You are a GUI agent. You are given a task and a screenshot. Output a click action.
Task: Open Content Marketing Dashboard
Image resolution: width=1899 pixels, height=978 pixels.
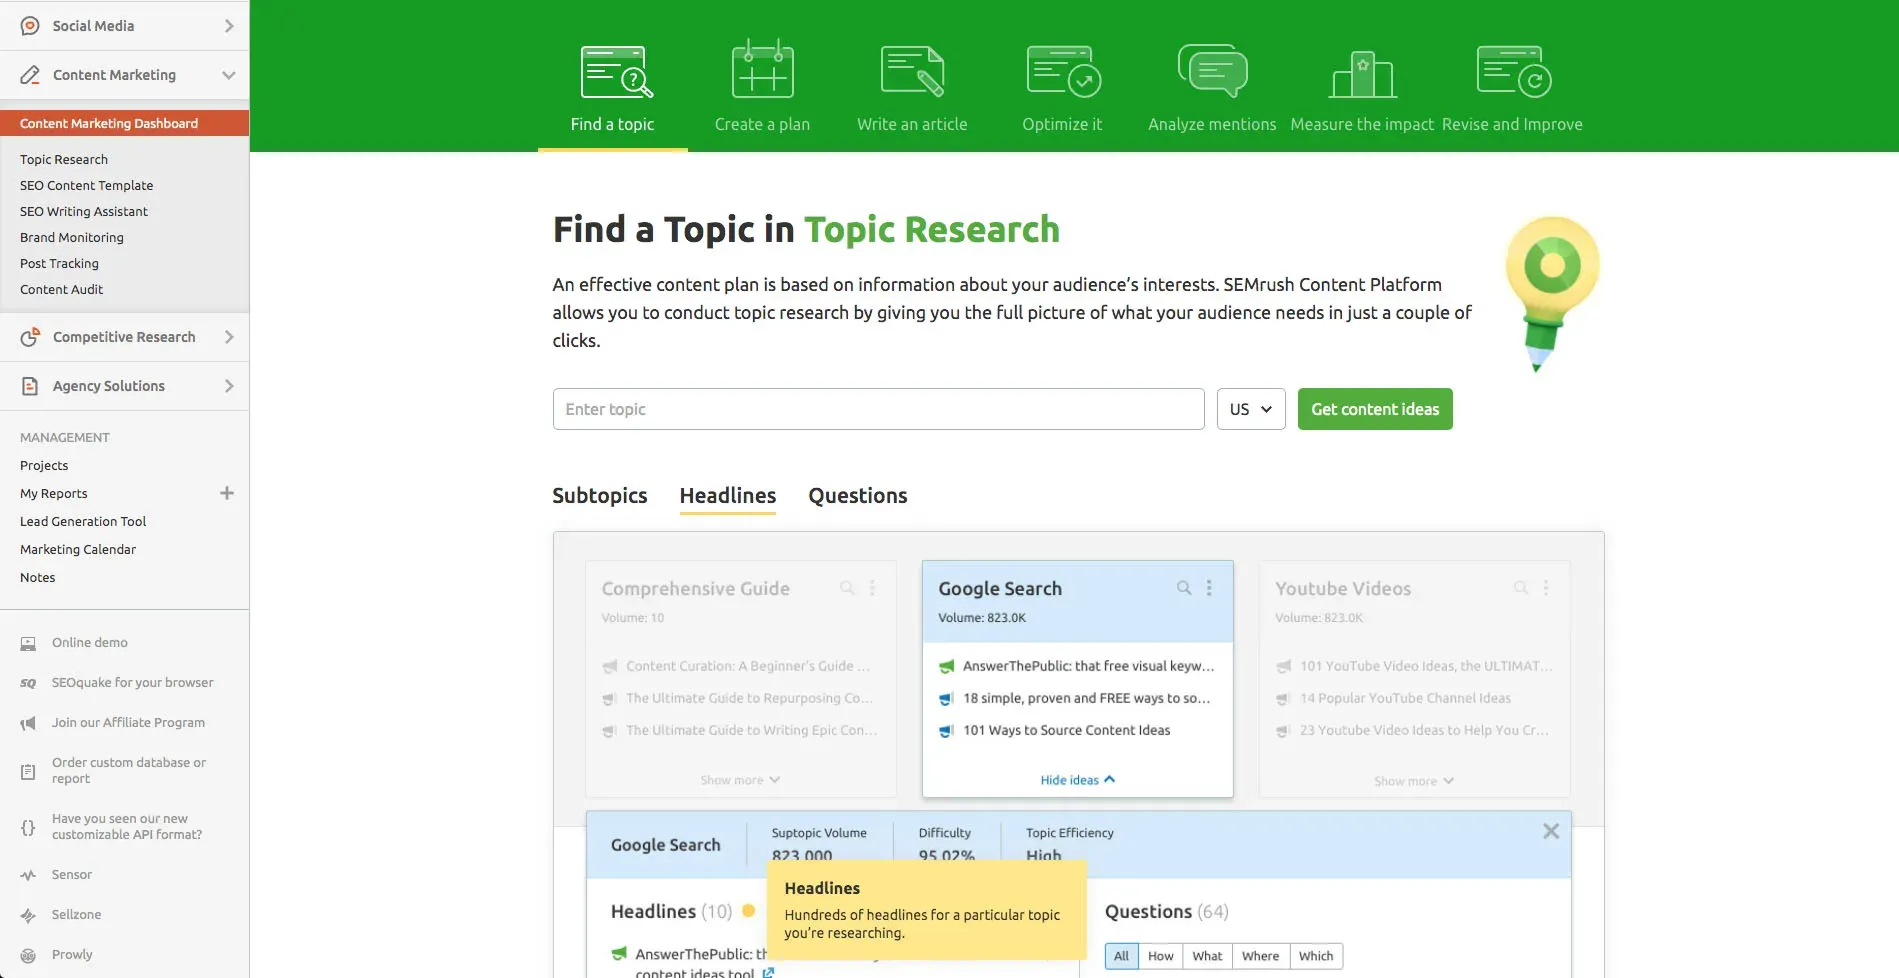coord(124,124)
